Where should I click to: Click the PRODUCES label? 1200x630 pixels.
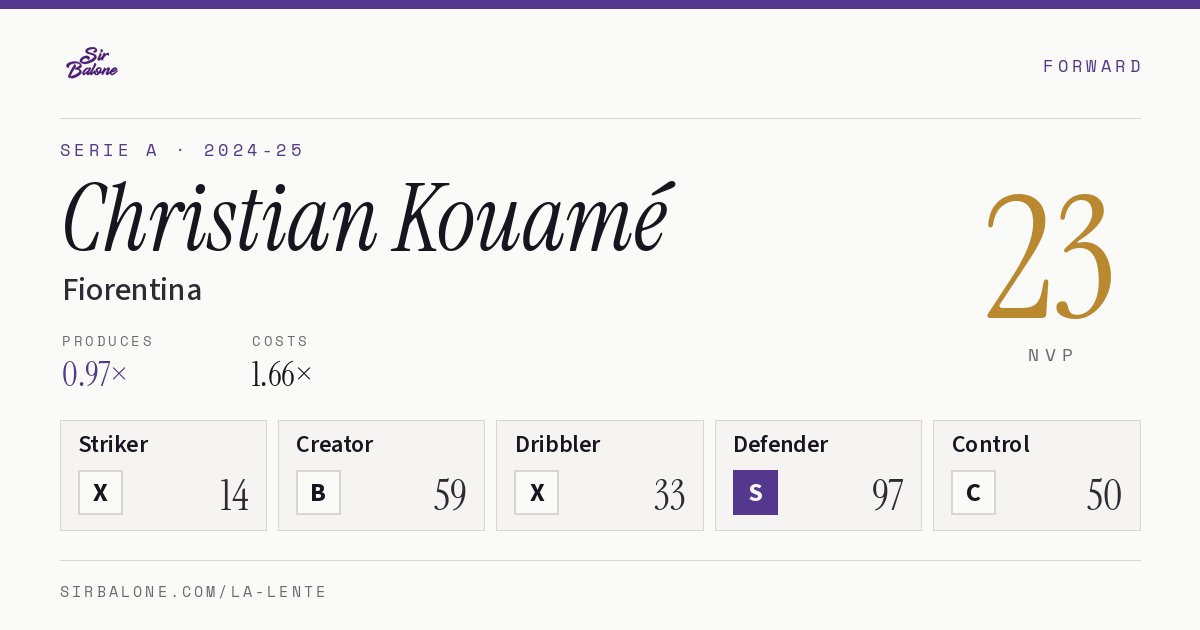coord(108,341)
